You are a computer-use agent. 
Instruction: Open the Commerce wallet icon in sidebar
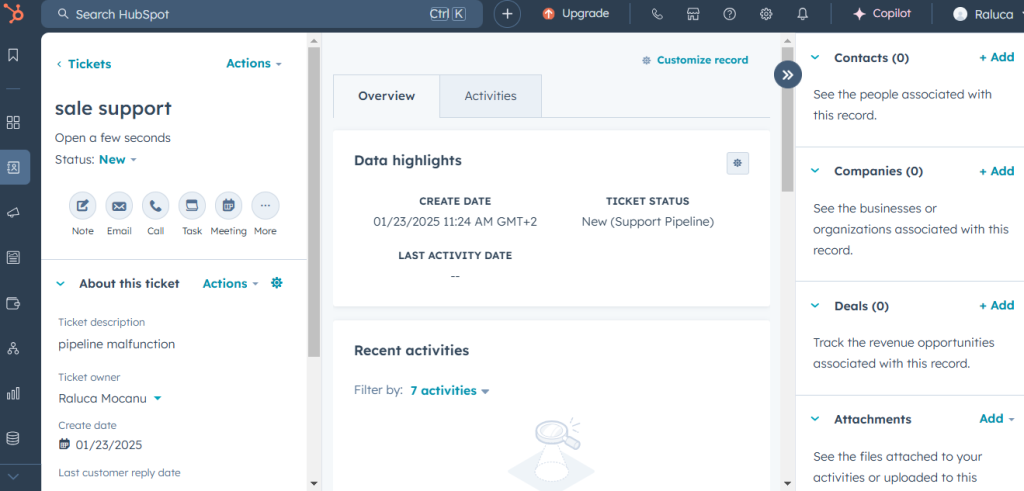(x=13, y=303)
